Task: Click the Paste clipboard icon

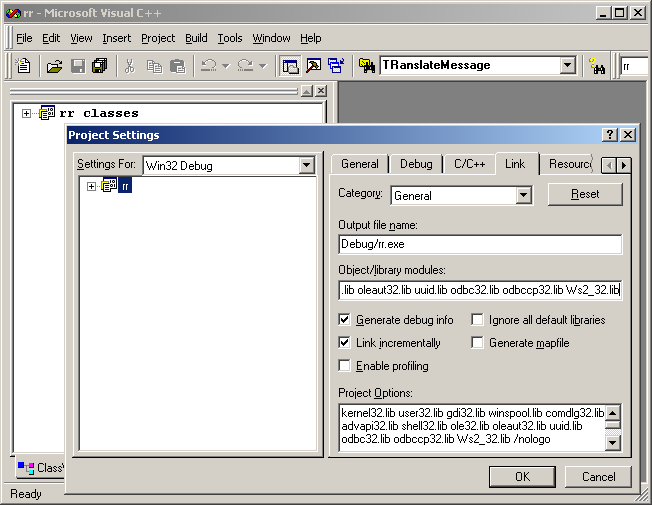Action: coord(178,66)
